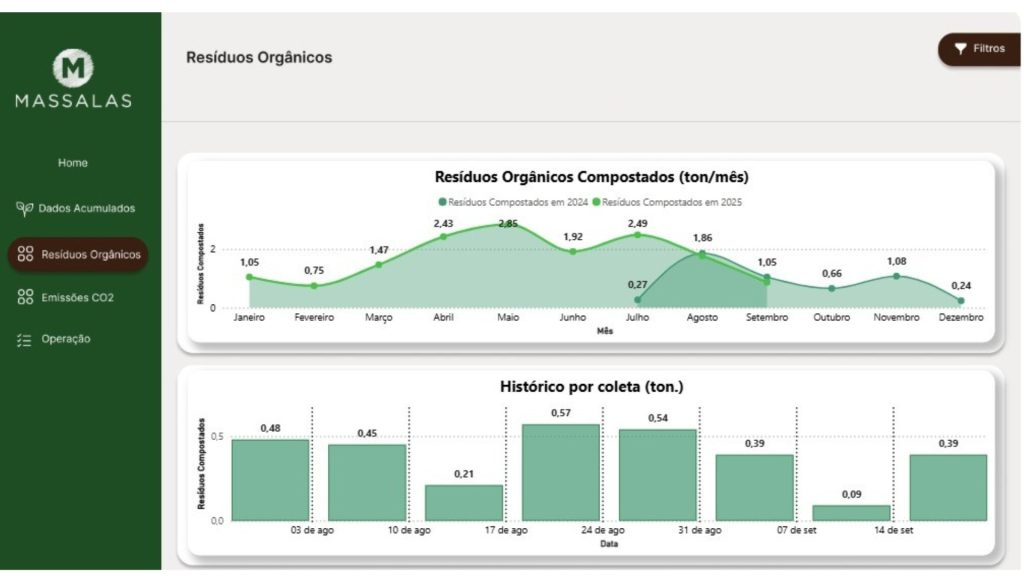Click the Agosto axis label
This screenshot has width=1024, height=576.
[702, 317]
